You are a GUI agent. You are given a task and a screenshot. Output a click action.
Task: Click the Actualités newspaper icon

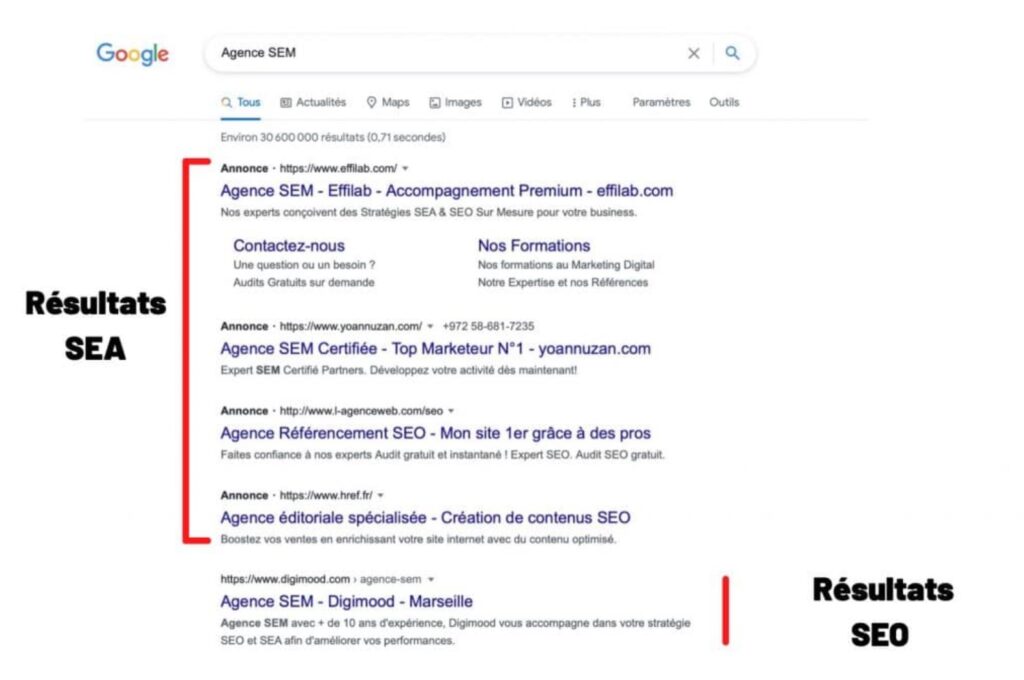[286, 103]
